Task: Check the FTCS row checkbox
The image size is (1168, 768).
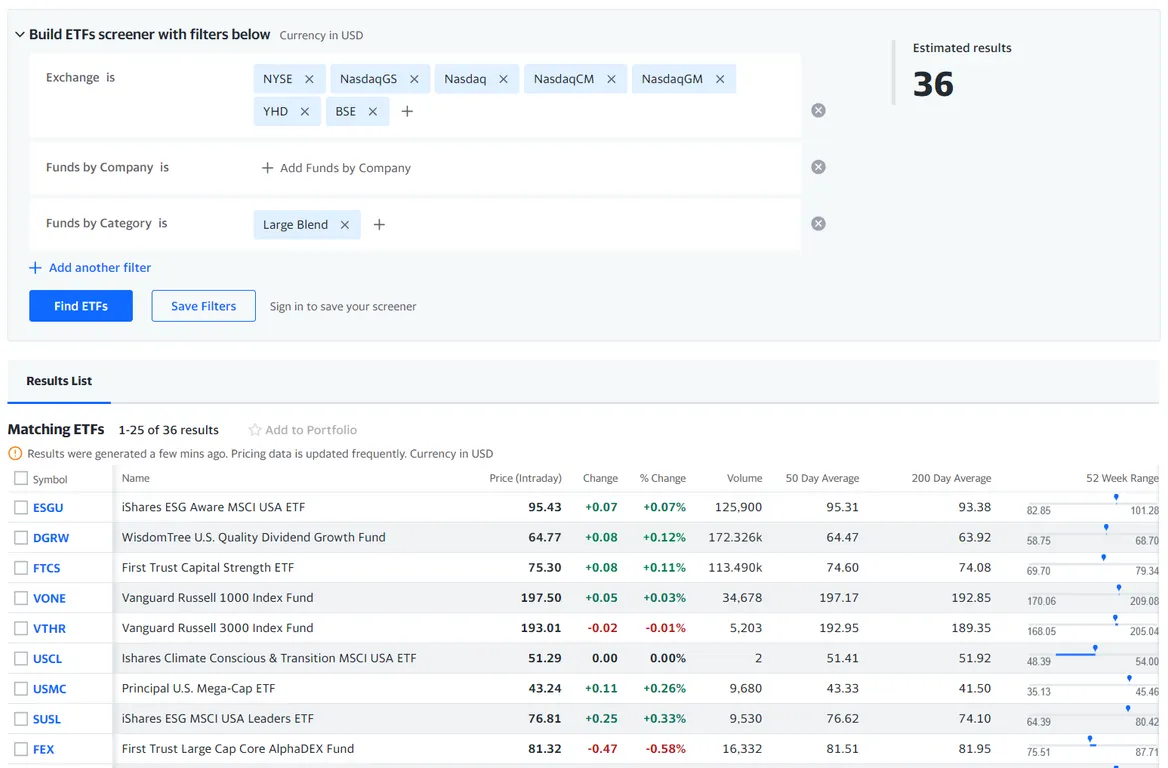Action: (21, 568)
